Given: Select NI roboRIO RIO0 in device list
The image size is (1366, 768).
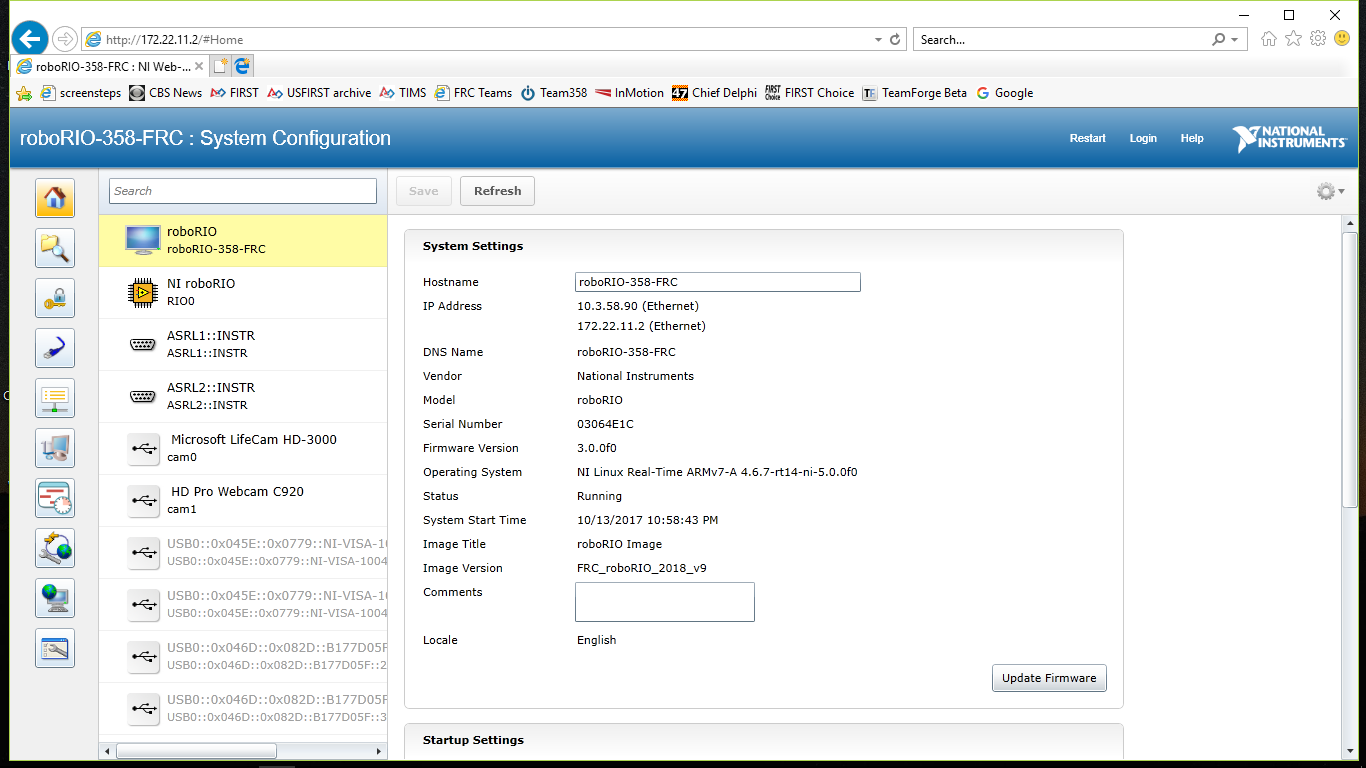Looking at the screenshot, I should [x=243, y=292].
